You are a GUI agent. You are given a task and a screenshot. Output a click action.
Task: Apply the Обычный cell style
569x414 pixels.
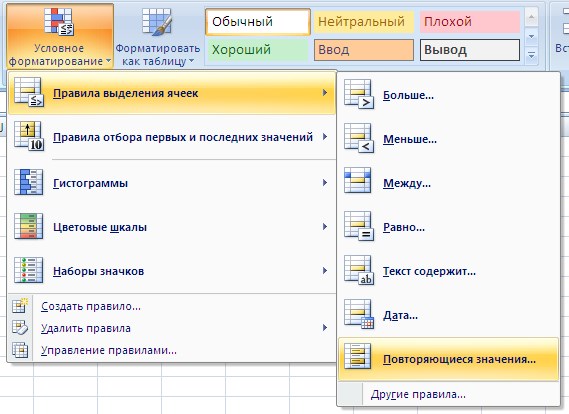[x=258, y=22]
